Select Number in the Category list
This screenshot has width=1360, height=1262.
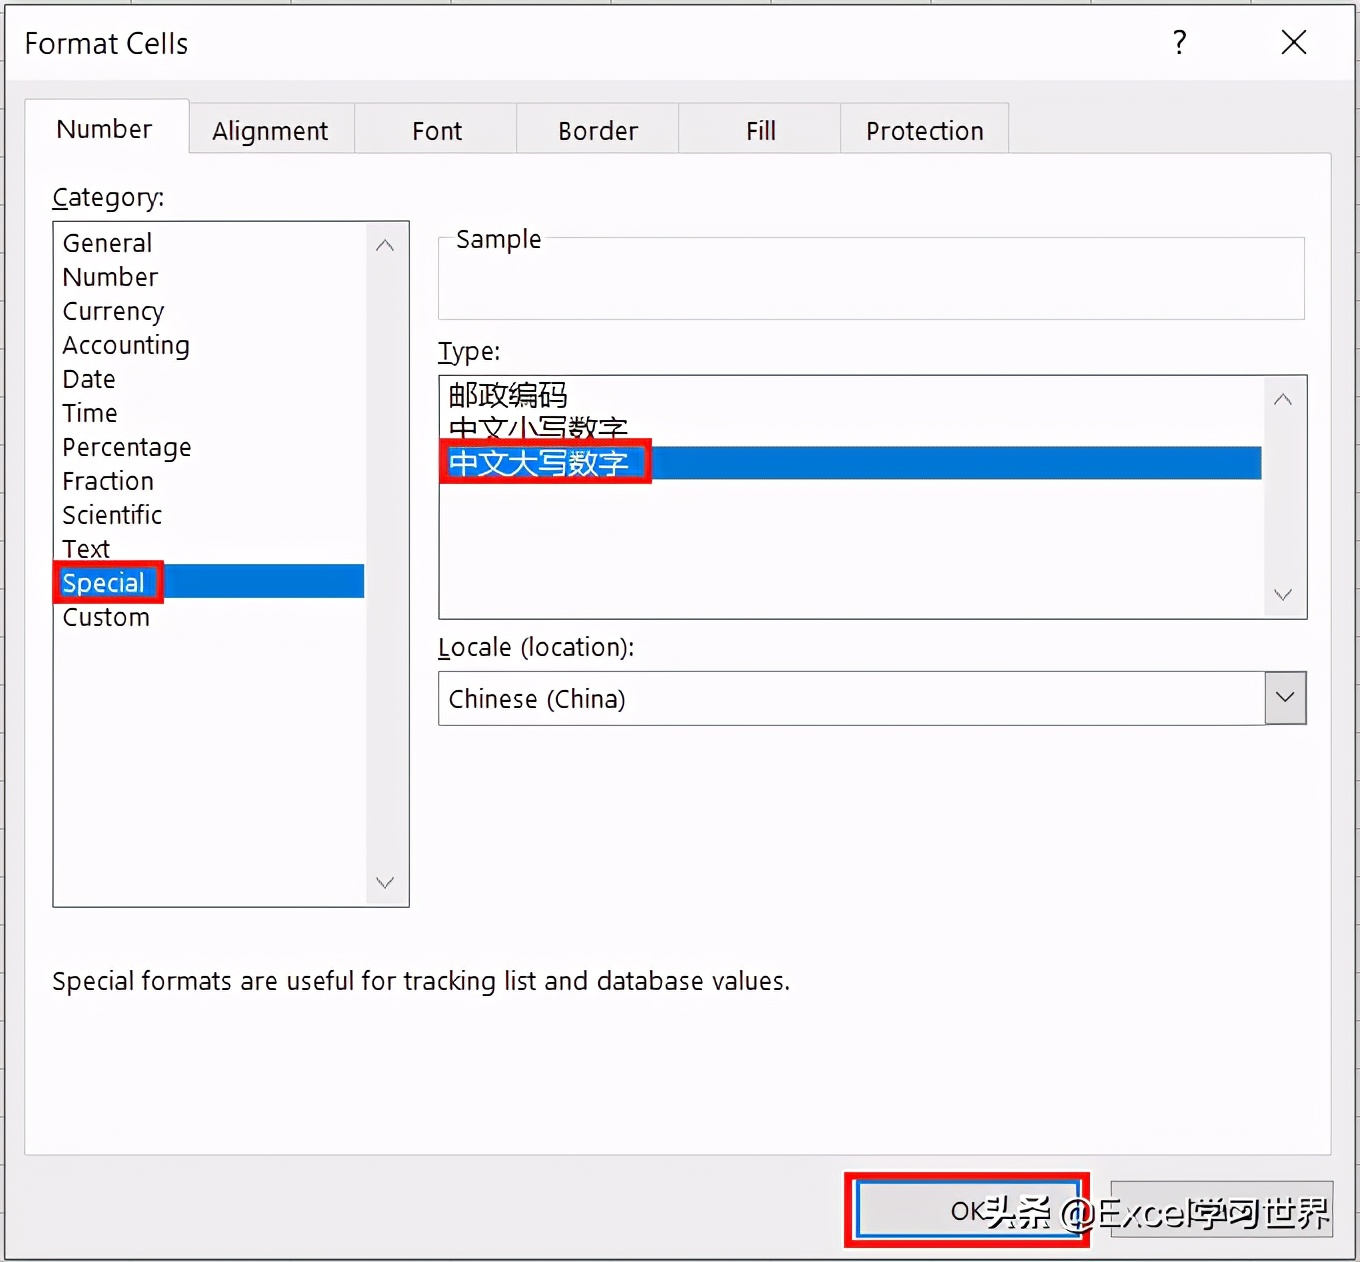point(208,277)
